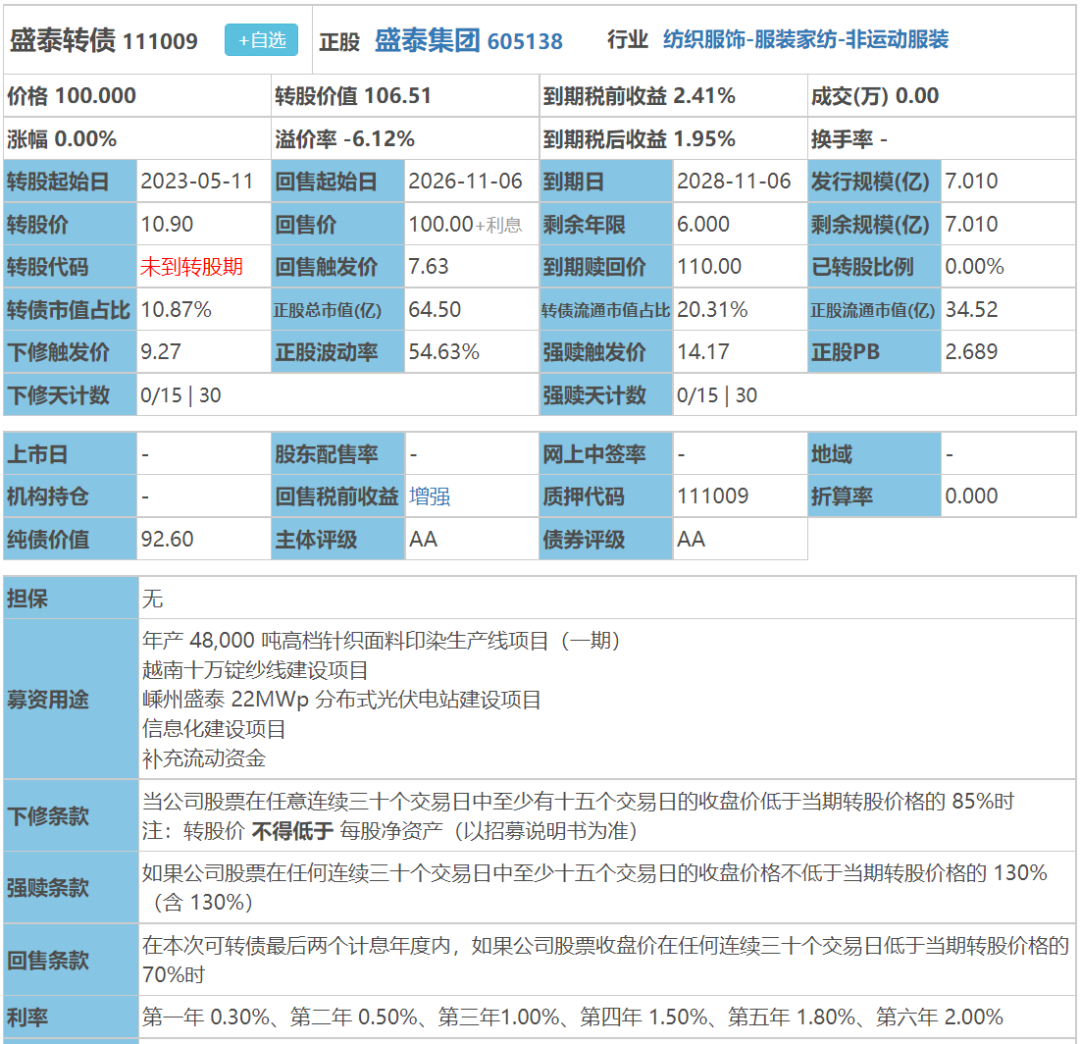
Task: Click the 越南十万锭纱线建设项目 line
Action: [x=255, y=670]
